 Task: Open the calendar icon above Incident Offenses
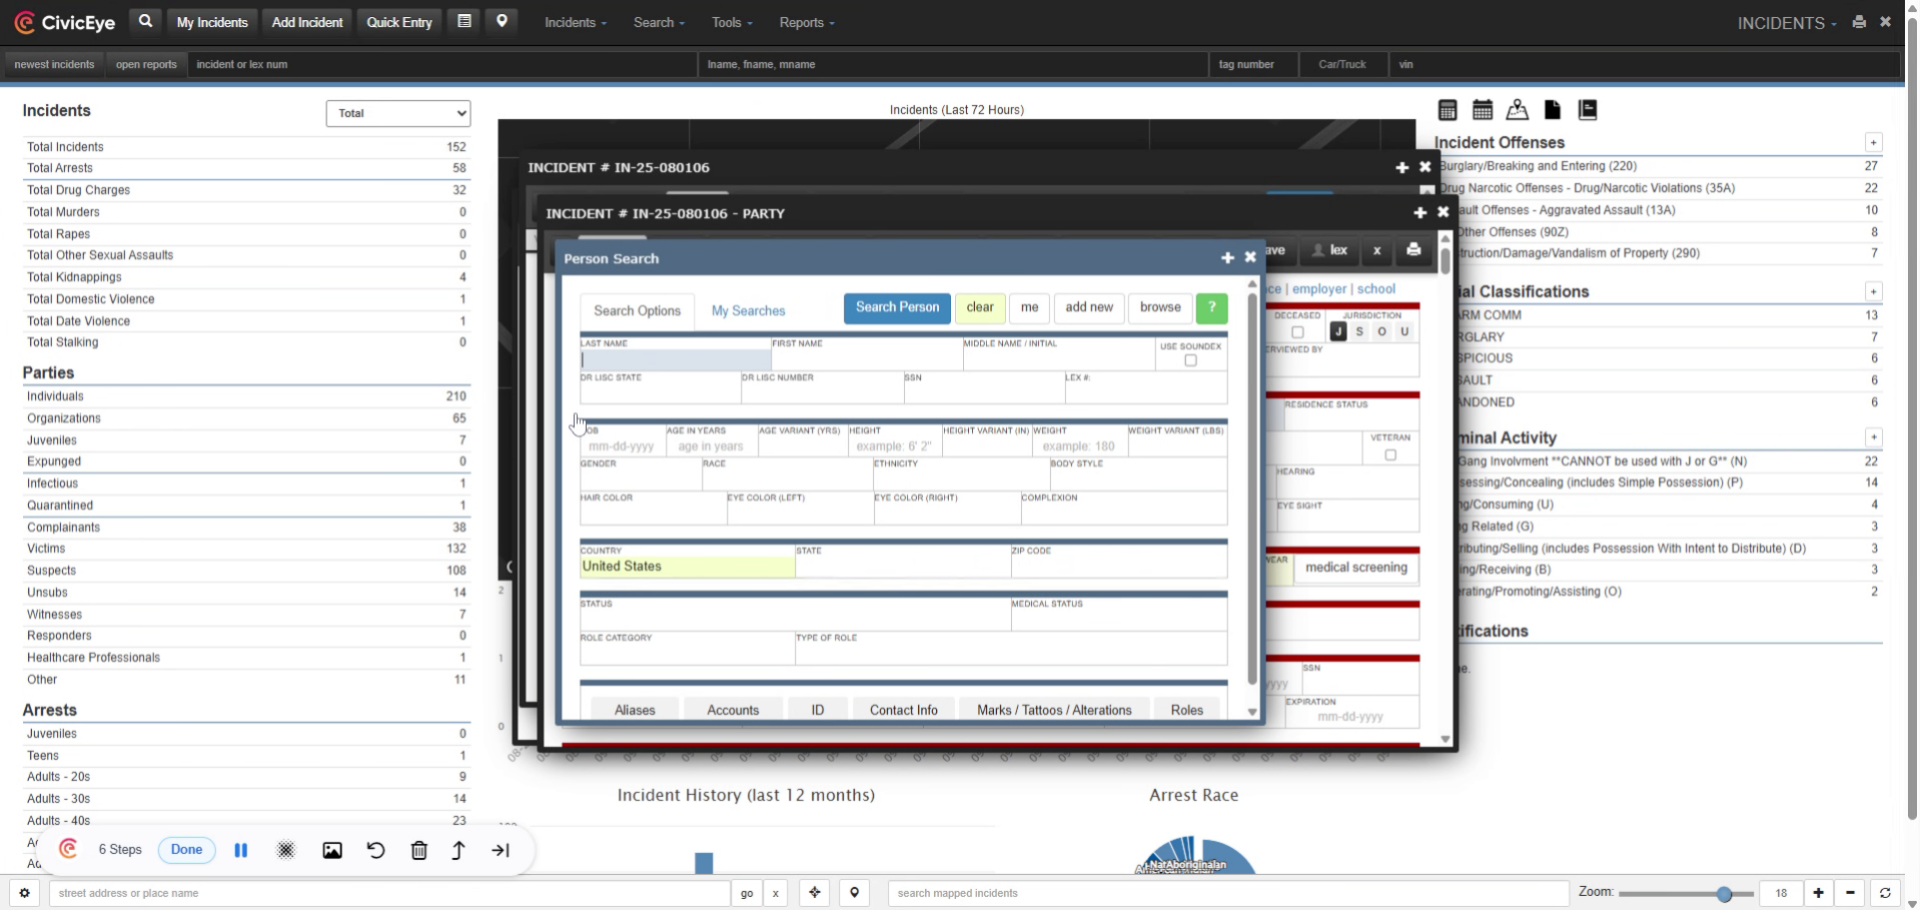click(x=1483, y=110)
